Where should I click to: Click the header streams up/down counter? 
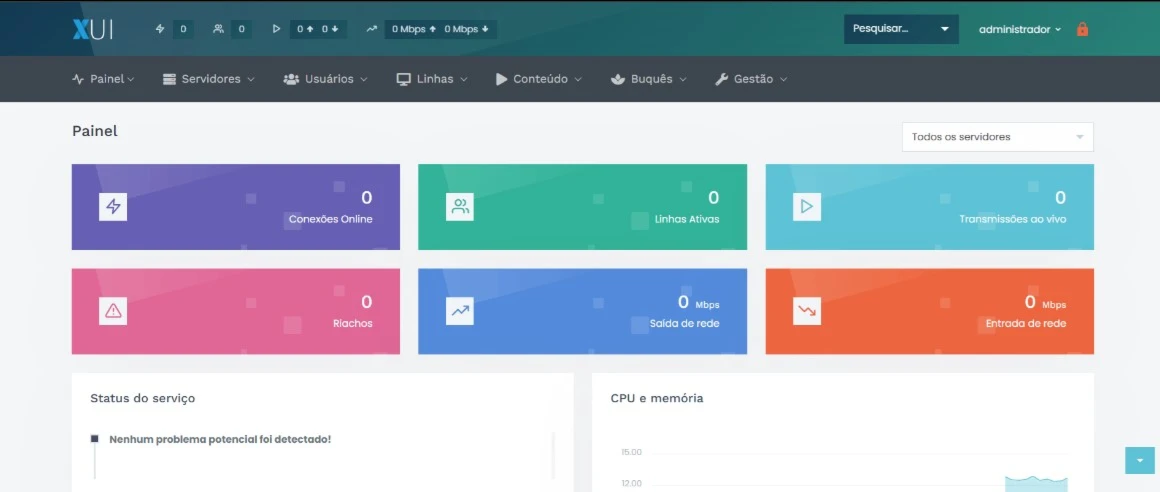pyautogui.click(x=317, y=29)
